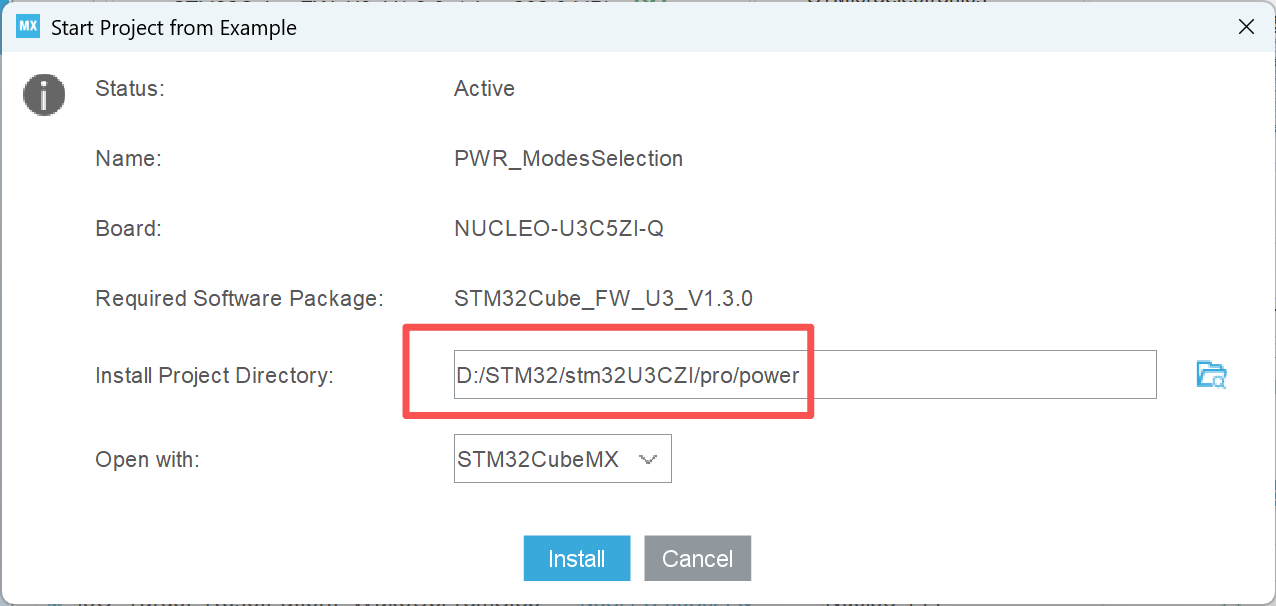Screen dimensions: 1276x606
Task: Click the PWR_ModesSelection name value
Action: [x=568, y=158]
